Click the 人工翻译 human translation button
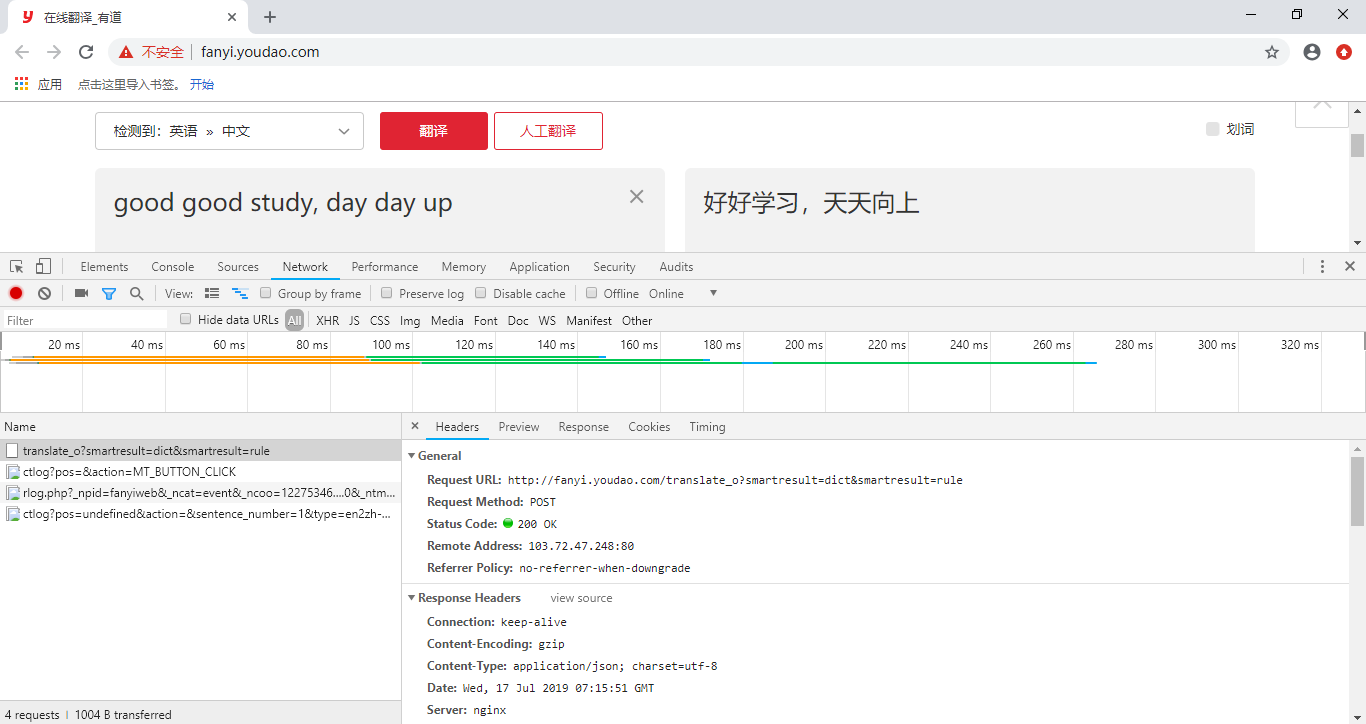 tap(548, 131)
